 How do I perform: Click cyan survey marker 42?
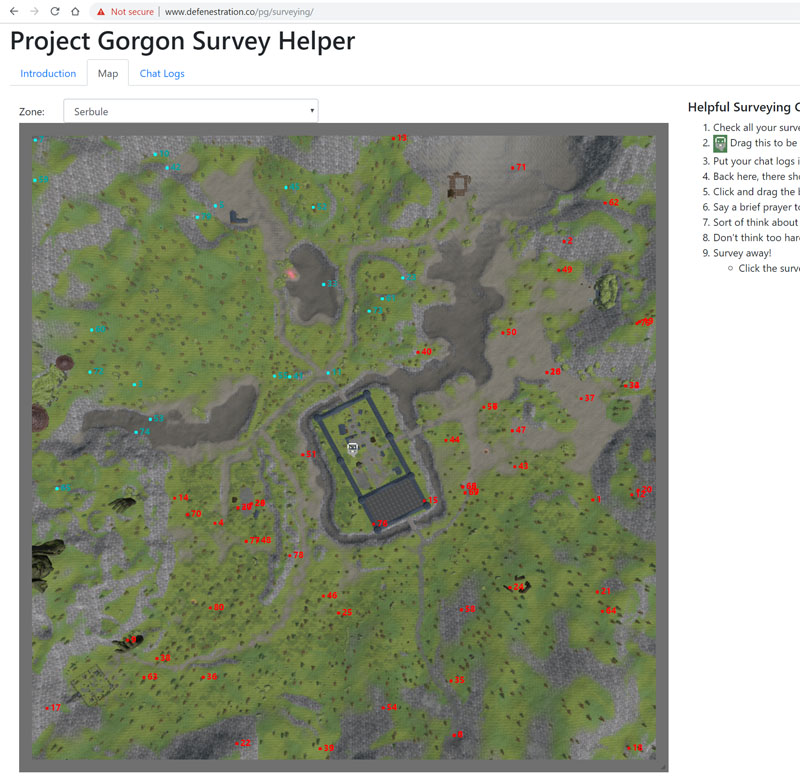point(173,167)
